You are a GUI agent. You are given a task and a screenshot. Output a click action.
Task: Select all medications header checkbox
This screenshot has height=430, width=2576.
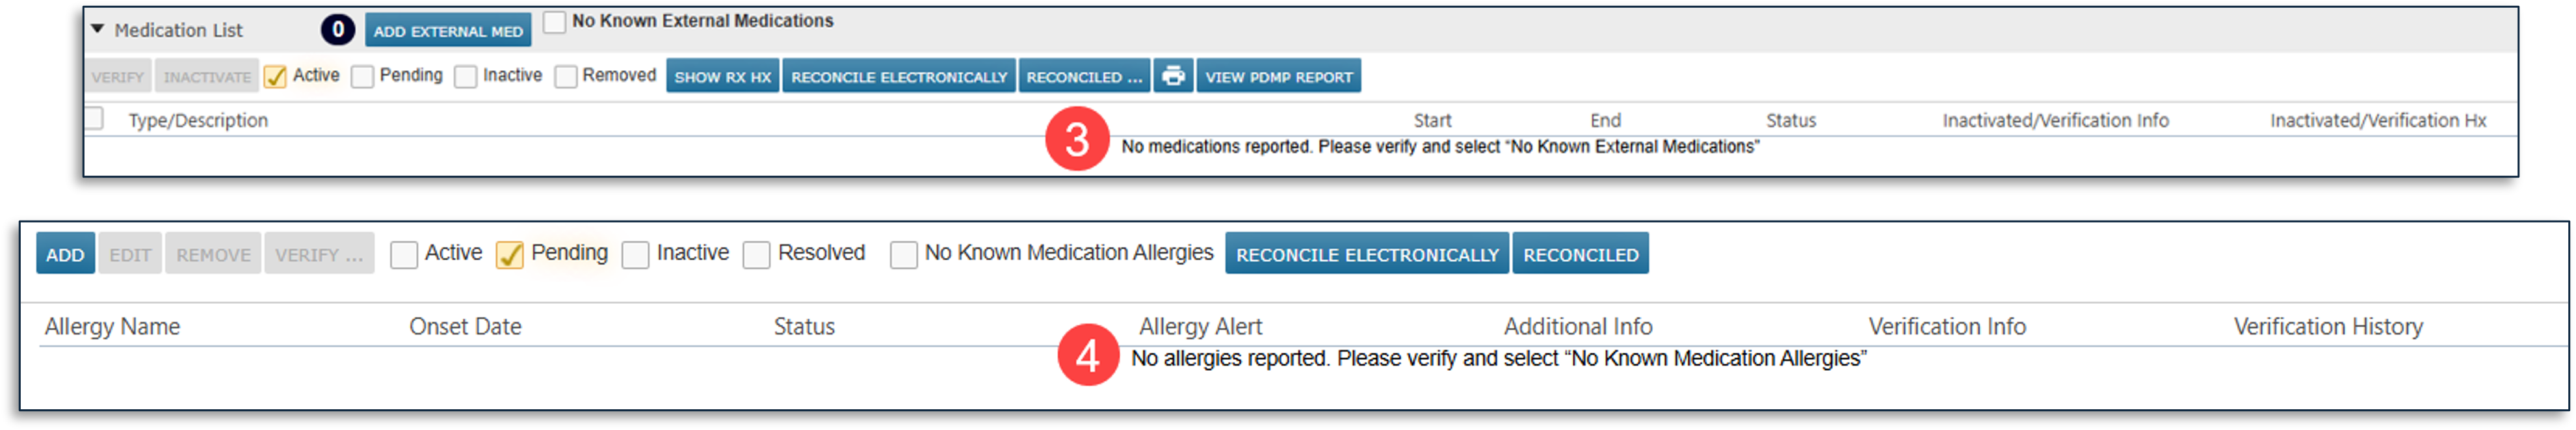point(94,118)
